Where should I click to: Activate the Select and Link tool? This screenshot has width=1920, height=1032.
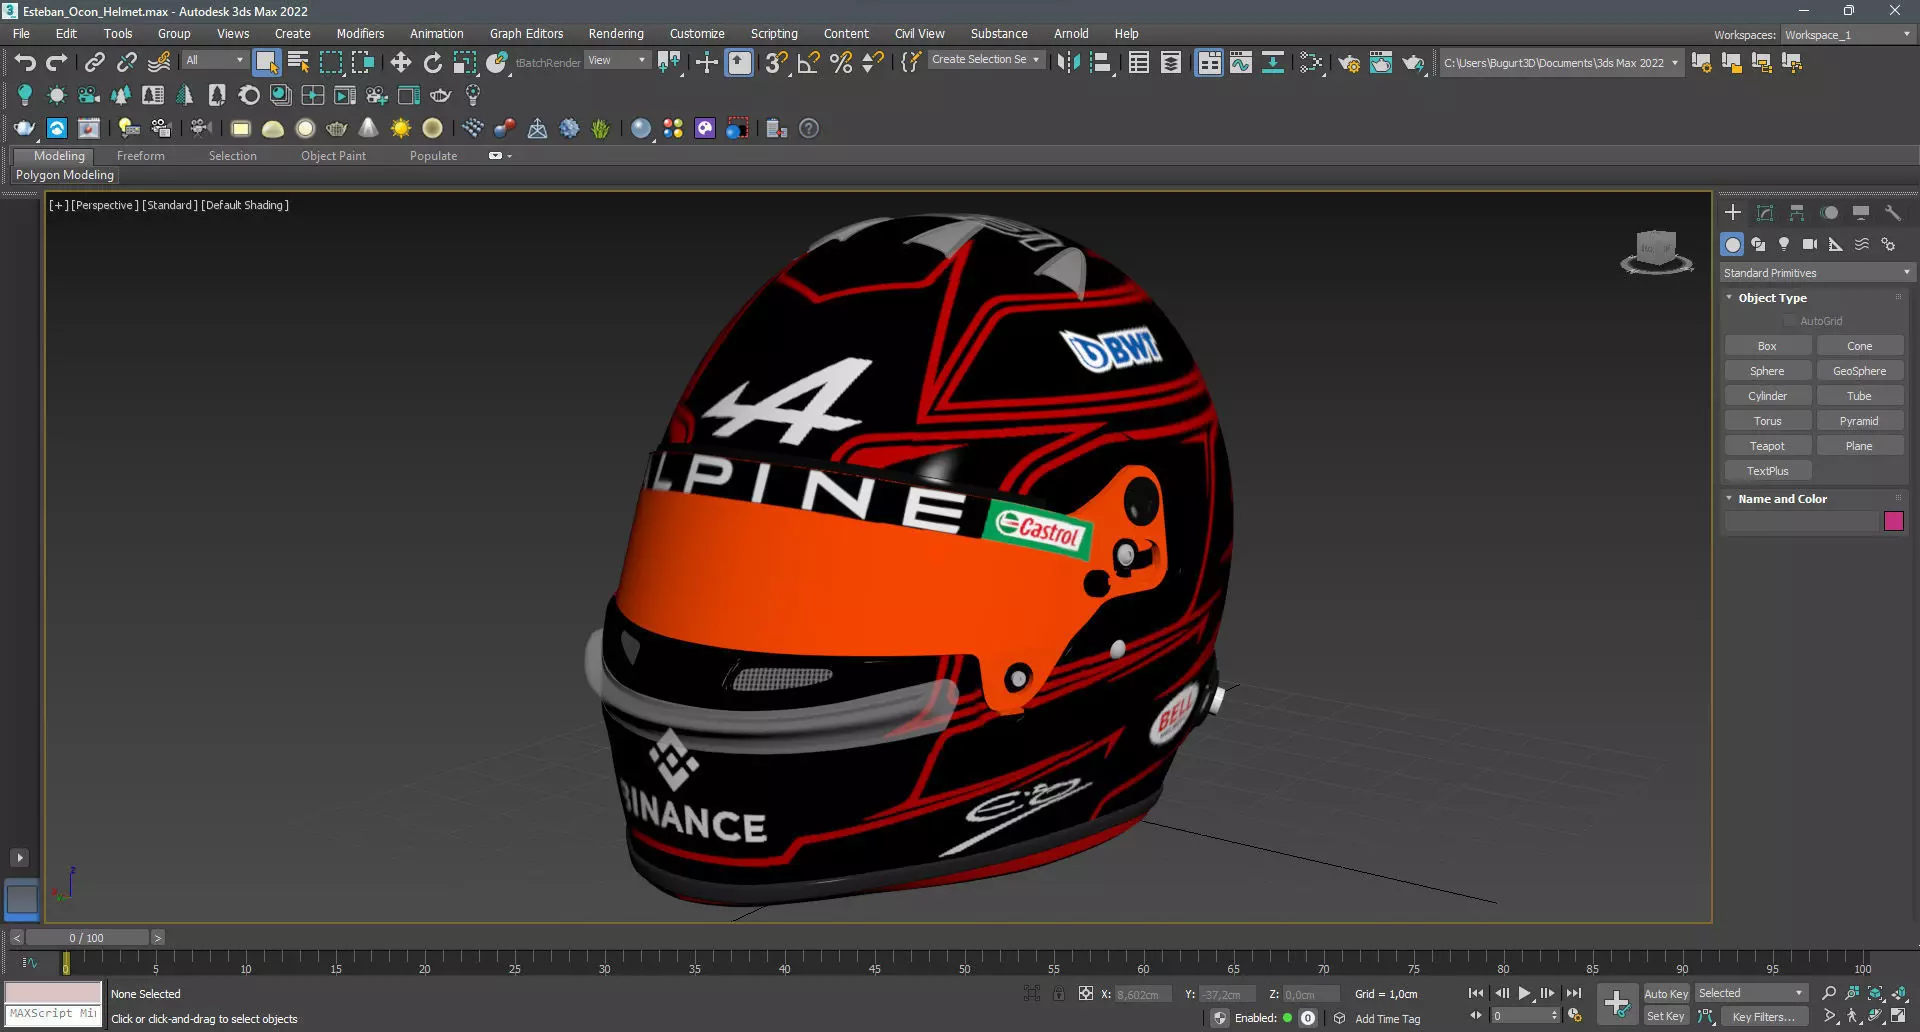tap(94, 63)
